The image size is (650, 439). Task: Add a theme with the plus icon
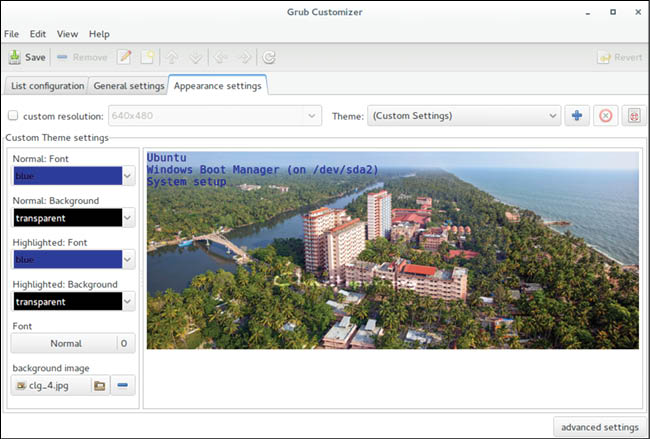click(577, 116)
